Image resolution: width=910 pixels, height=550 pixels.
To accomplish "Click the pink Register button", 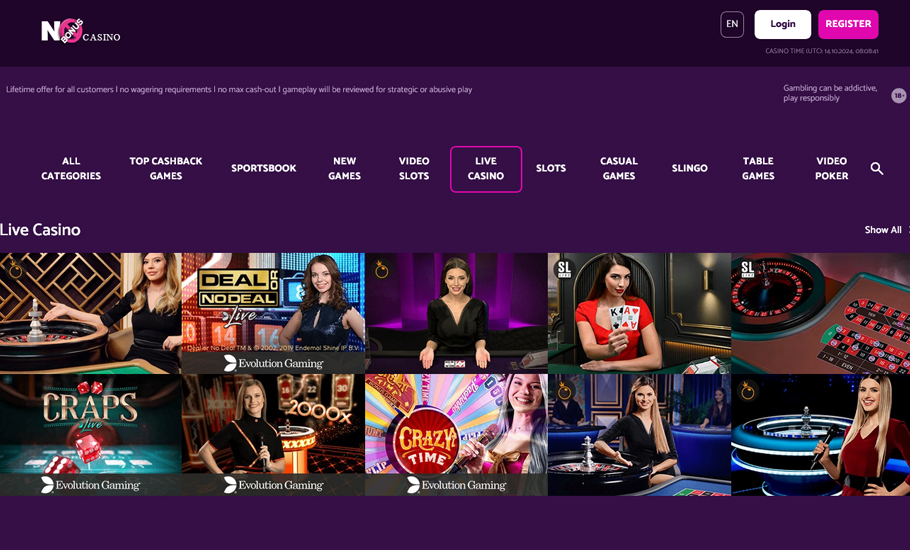I will 848,24.
